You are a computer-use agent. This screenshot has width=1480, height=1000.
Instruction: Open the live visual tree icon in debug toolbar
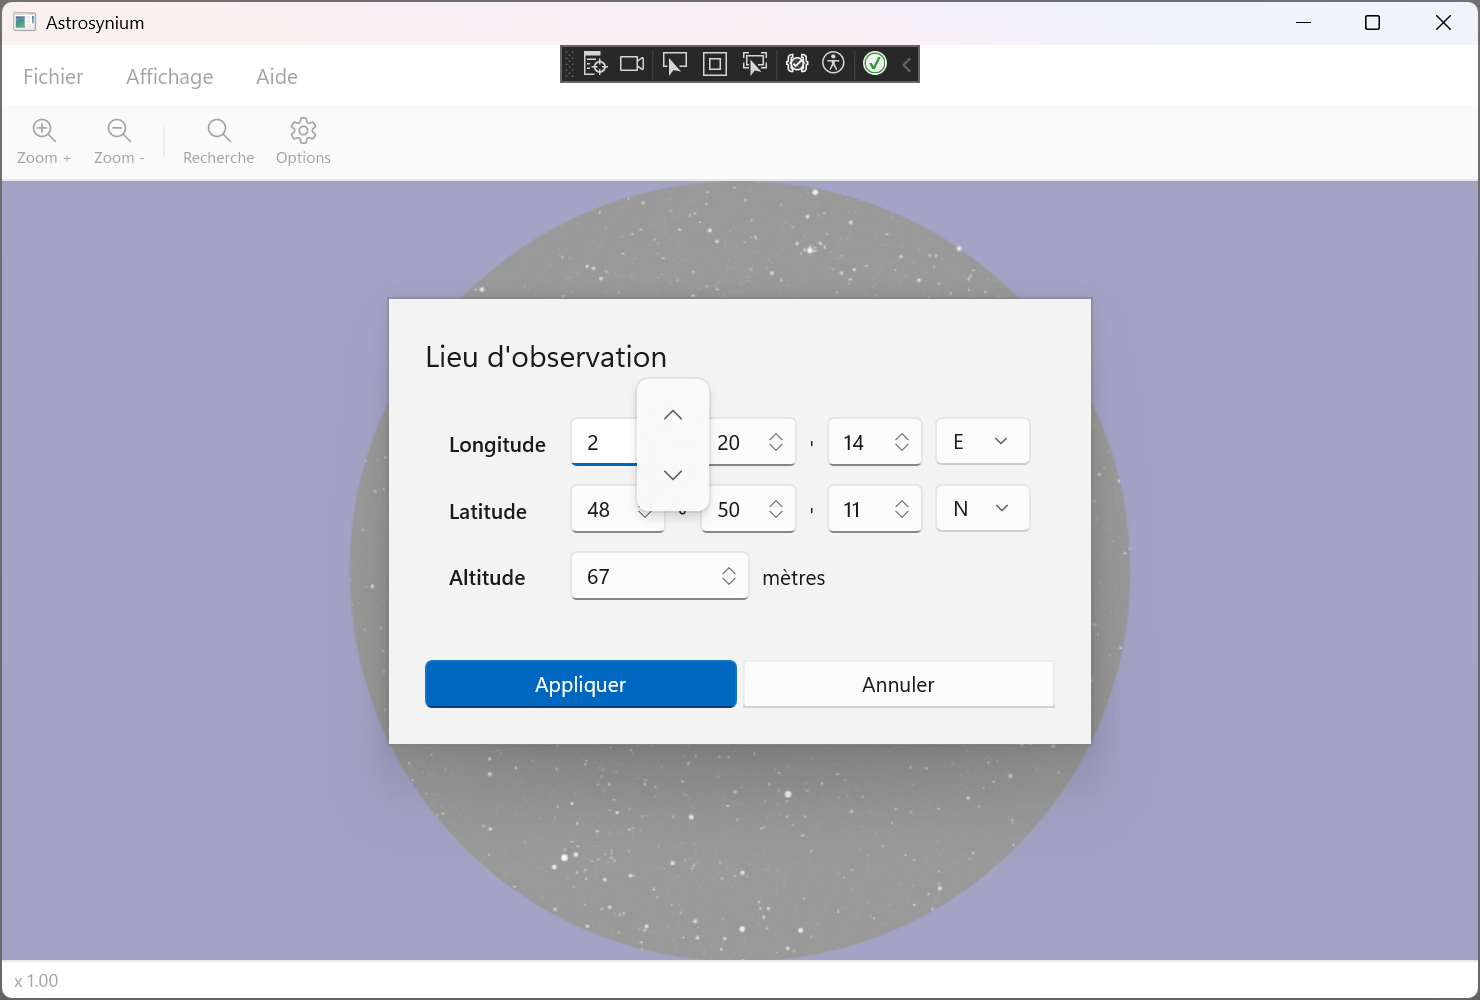tap(595, 64)
